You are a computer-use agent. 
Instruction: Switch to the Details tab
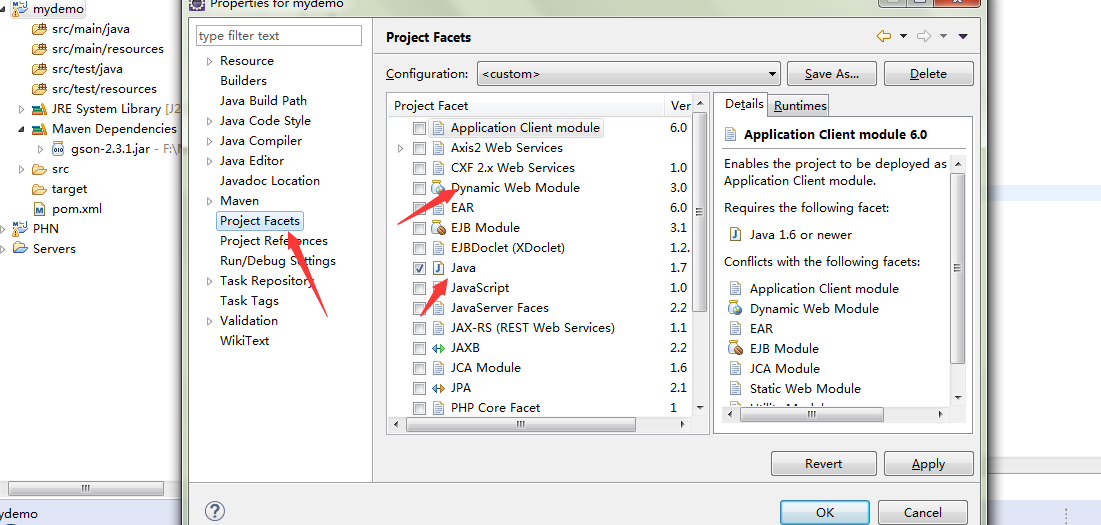click(x=744, y=104)
